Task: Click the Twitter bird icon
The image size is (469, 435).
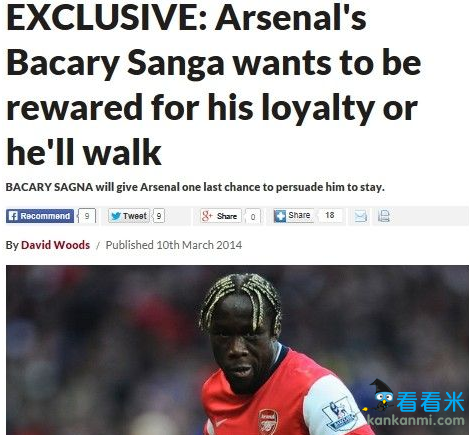Action: (116, 216)
